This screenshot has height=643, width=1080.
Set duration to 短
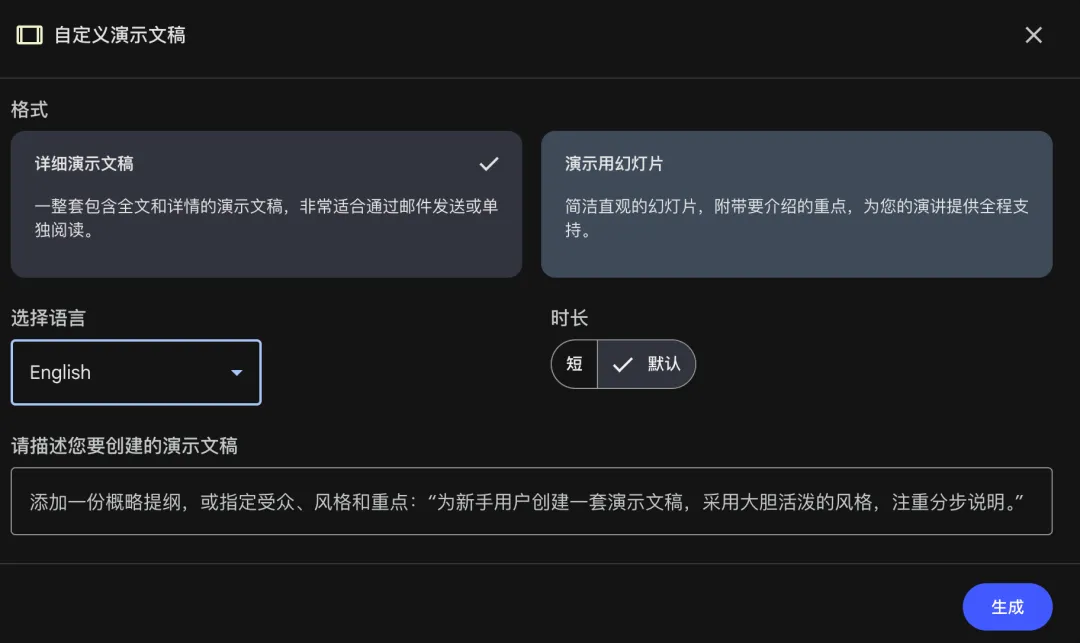coord(574,364)
